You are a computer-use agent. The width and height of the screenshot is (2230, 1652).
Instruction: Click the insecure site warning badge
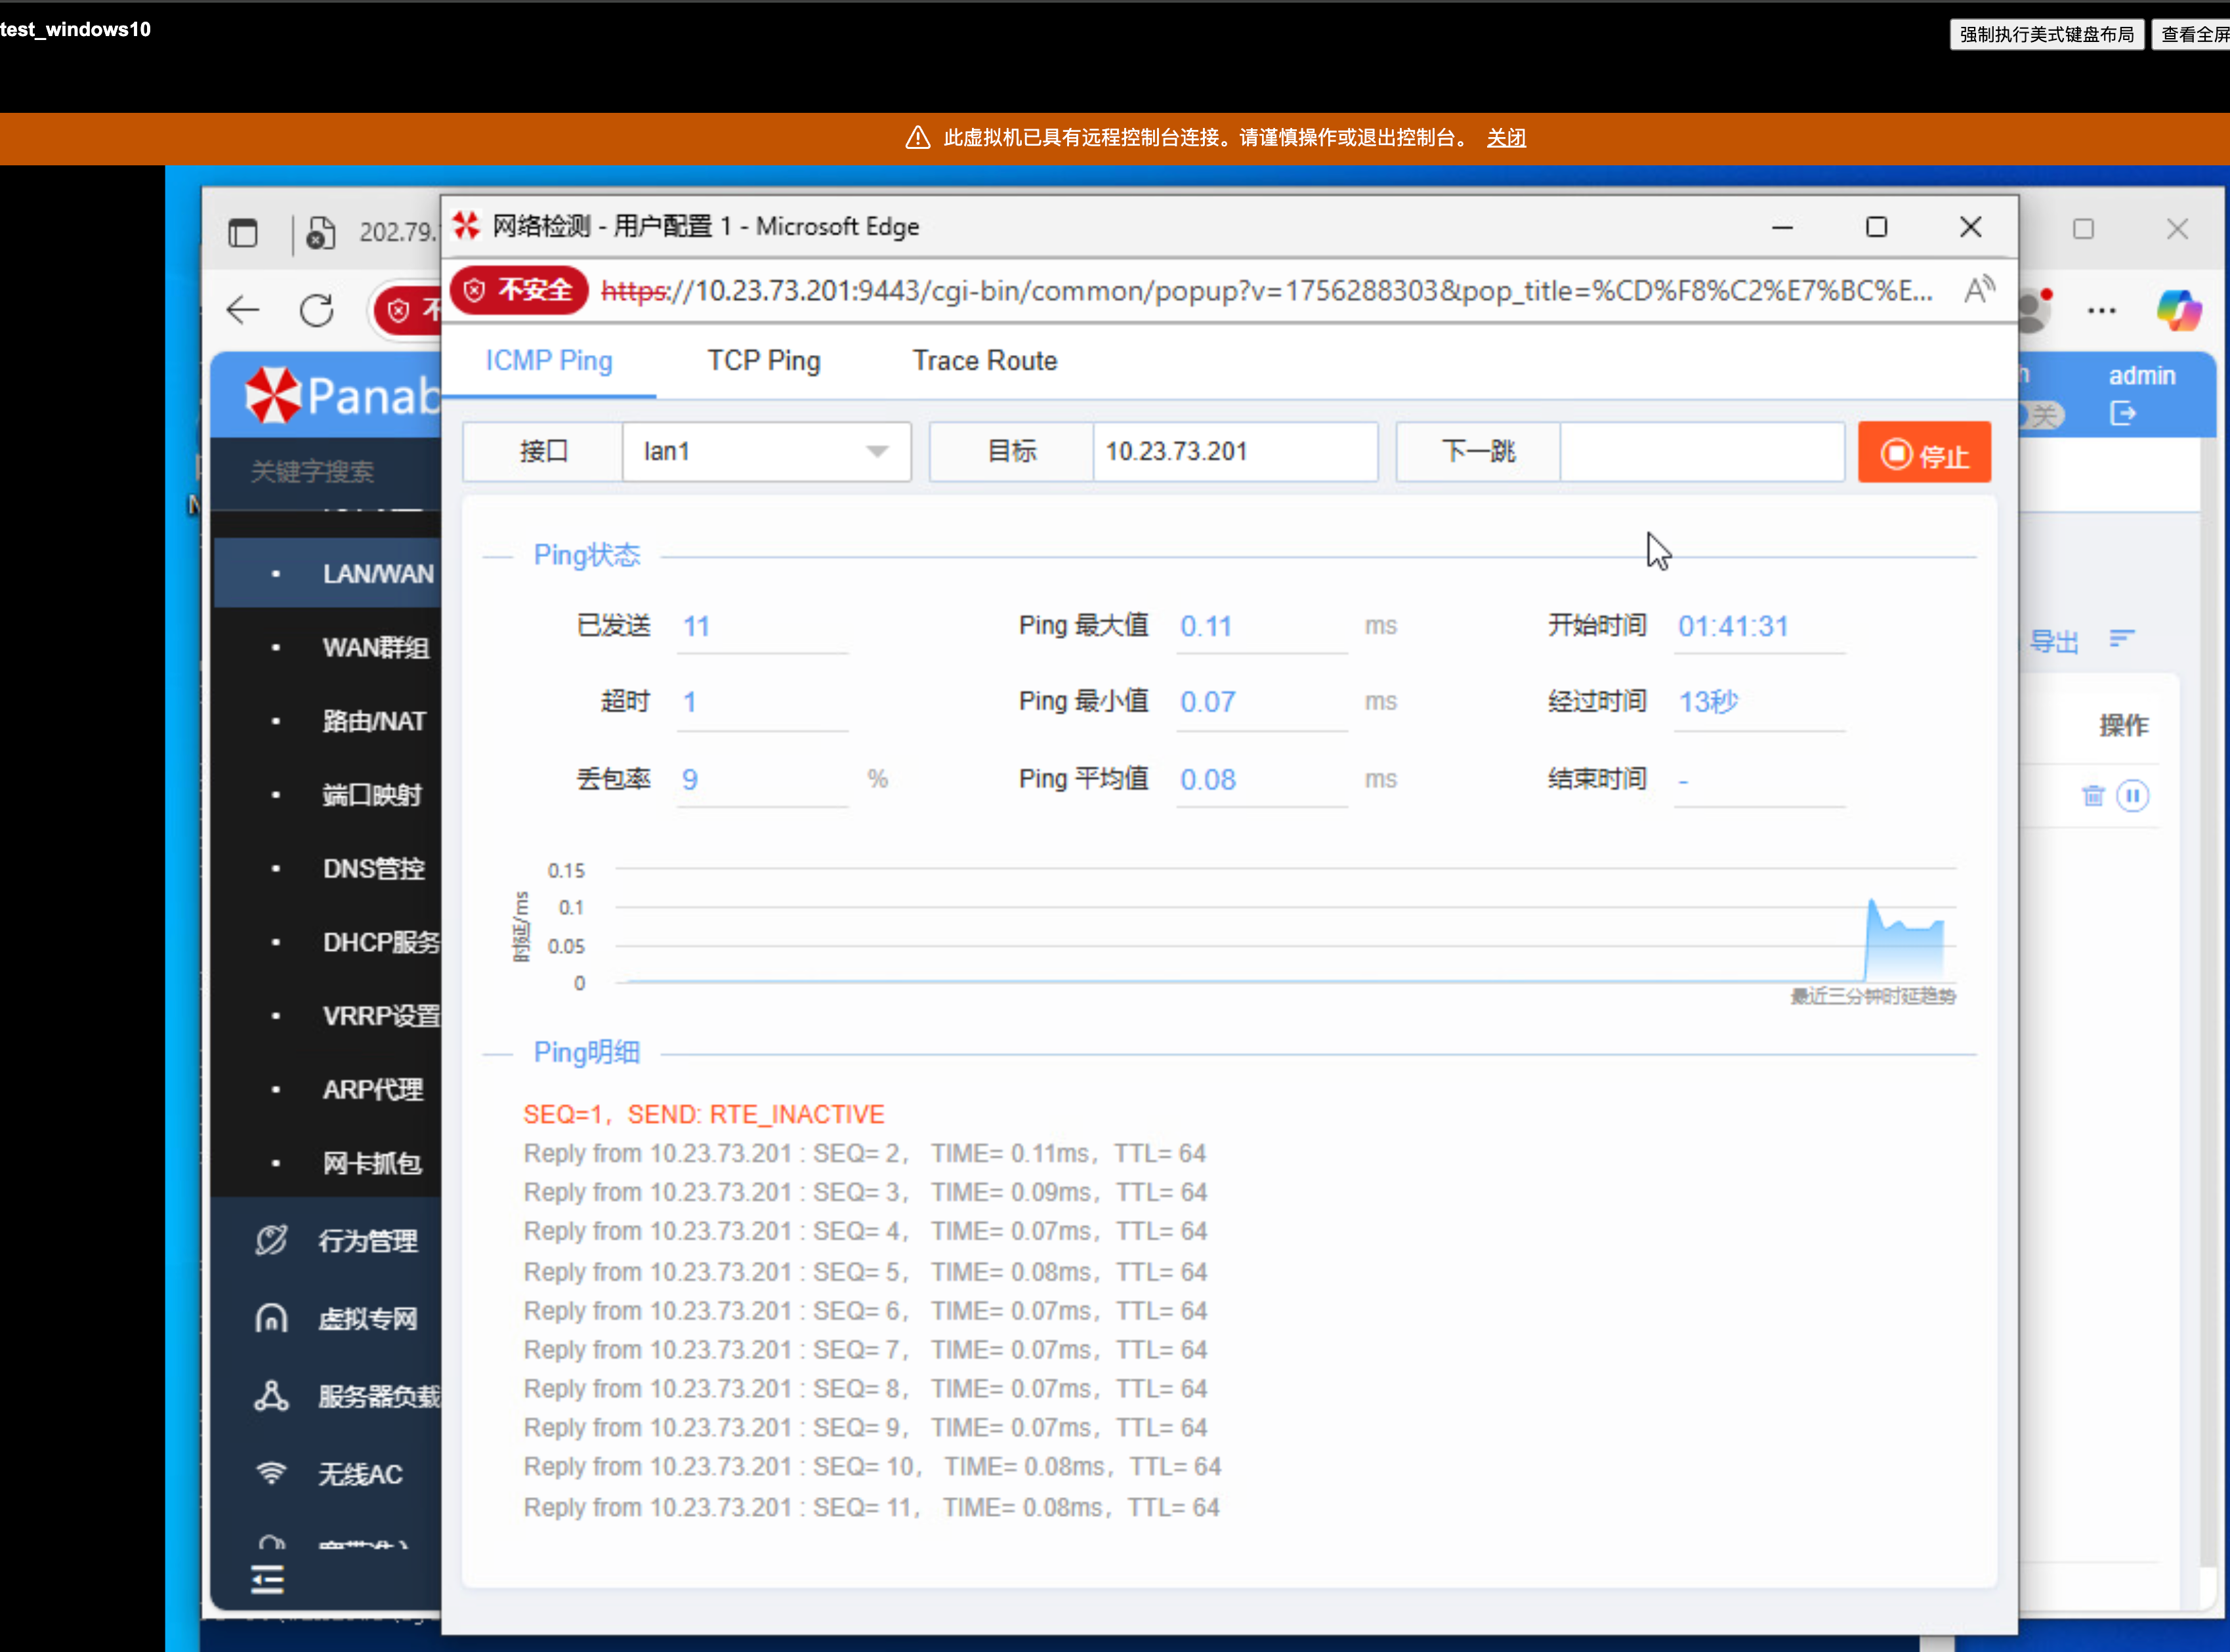519,291
